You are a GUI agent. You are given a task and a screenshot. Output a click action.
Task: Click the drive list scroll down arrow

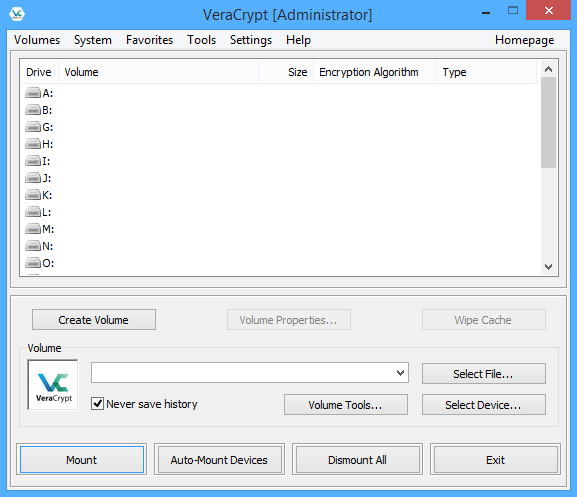click(548, 267)
